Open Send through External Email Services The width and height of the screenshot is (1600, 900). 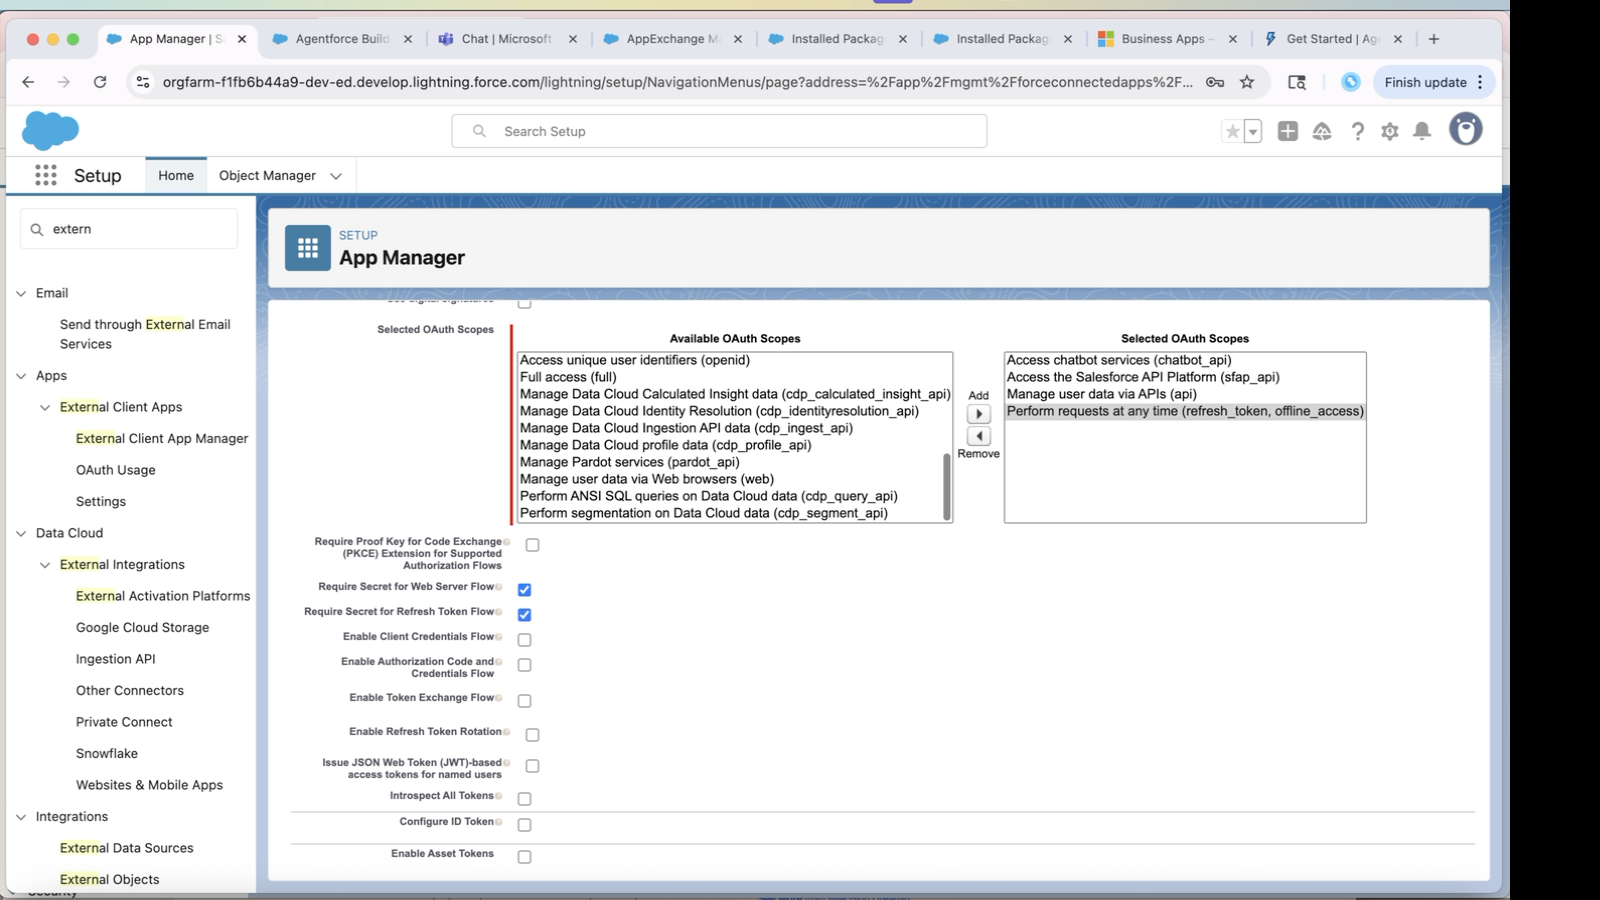pyautogui.click(x=145, y=334)
